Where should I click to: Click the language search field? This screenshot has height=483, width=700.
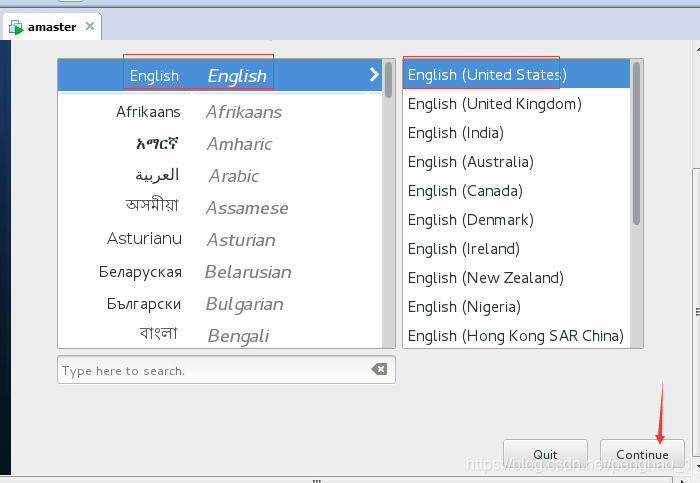click(x=226, y=370)
